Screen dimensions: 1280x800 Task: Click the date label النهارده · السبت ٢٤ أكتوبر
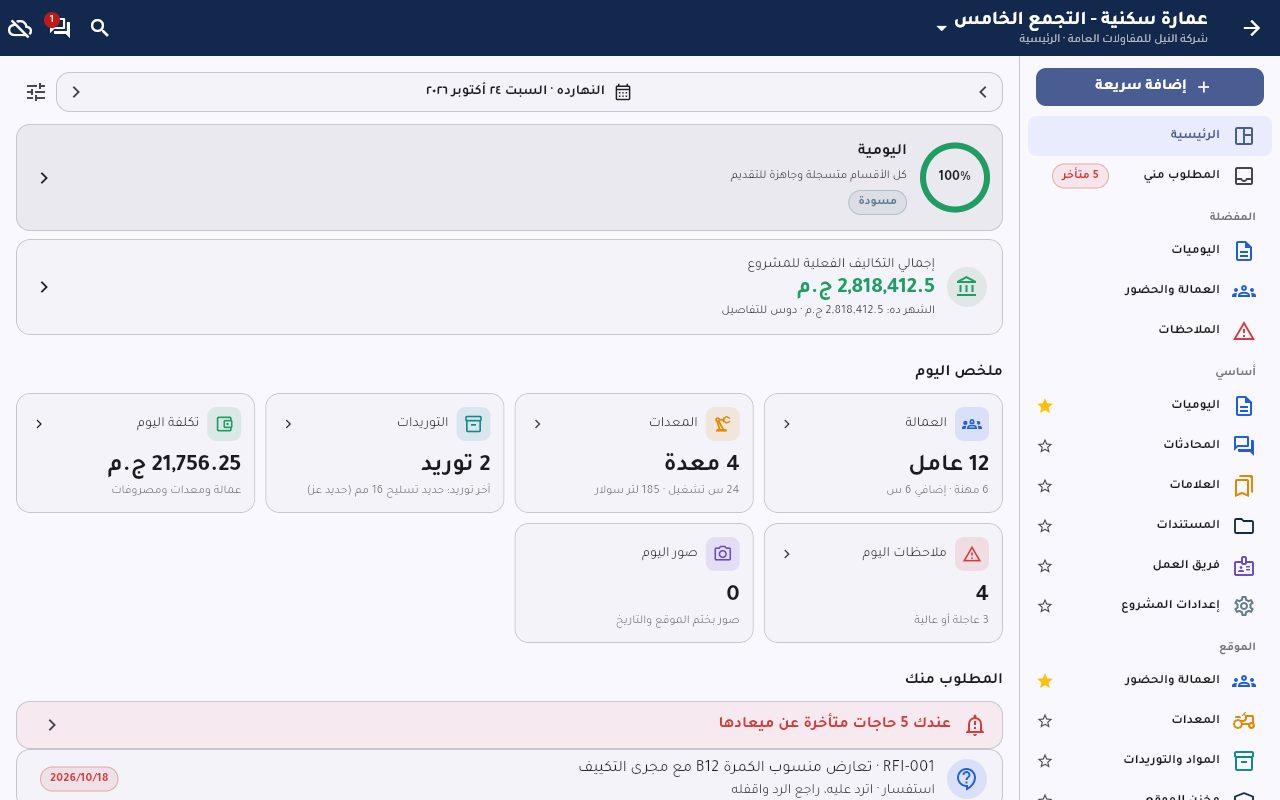pyautogui.click(x=516, y=92)
